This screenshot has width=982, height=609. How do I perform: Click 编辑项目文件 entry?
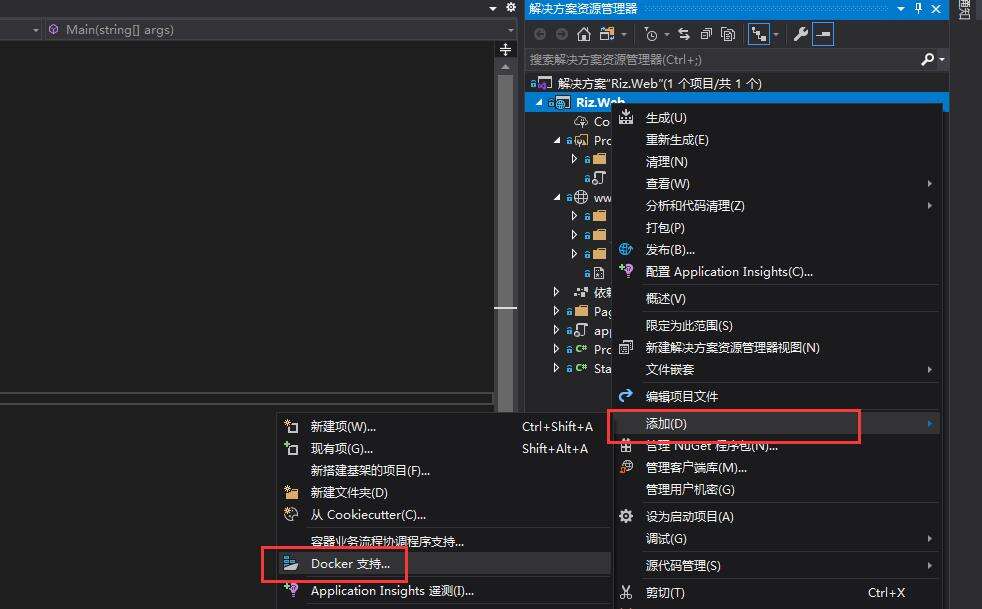click(x=777, y=396)
